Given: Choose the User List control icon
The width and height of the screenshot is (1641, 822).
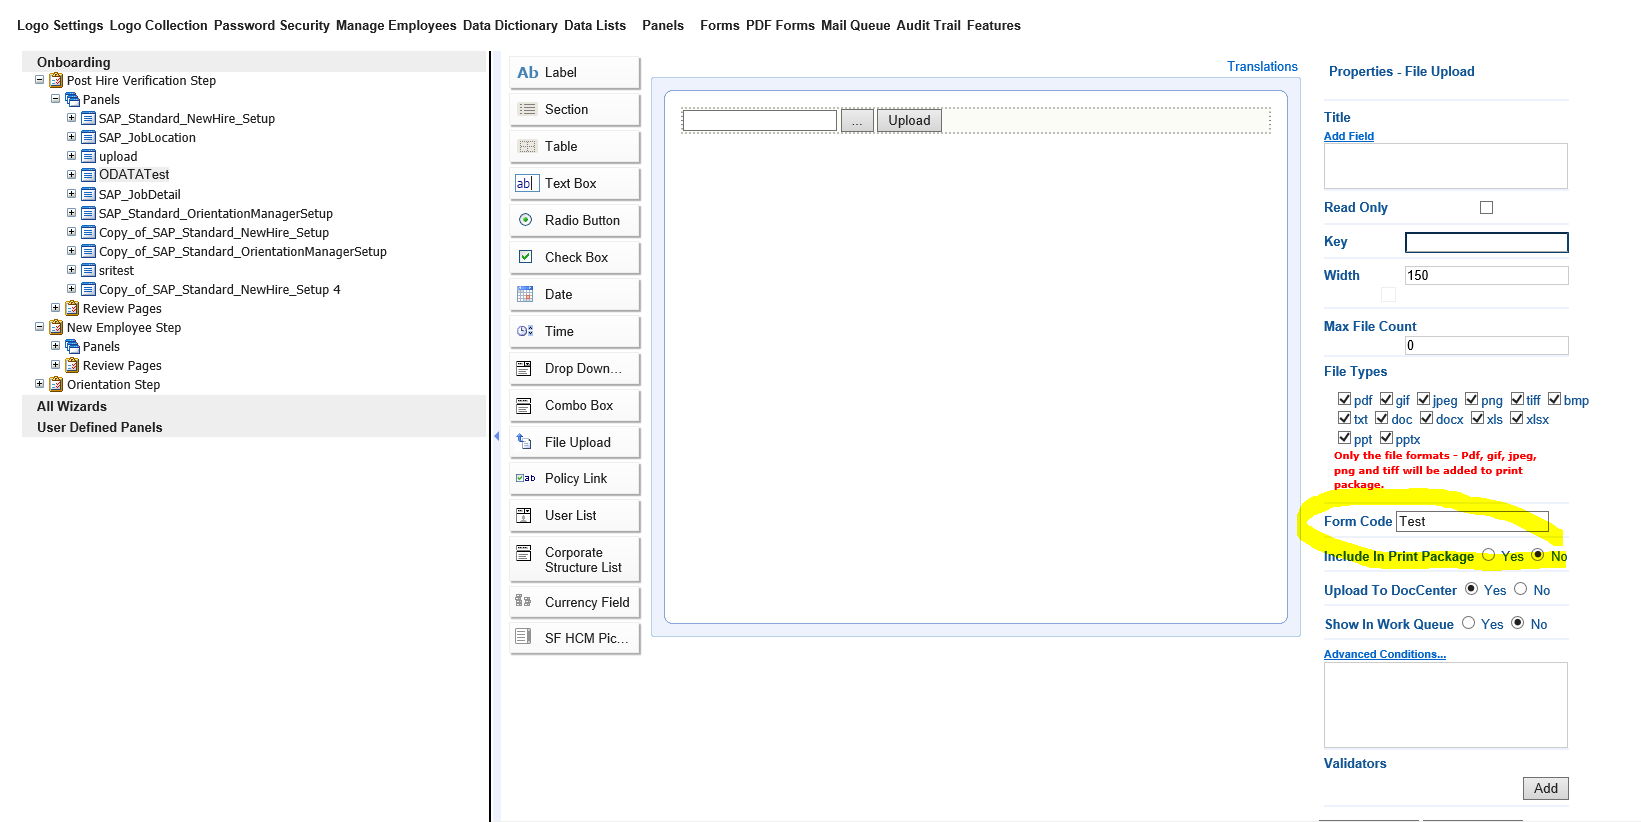Looking at the screenshot, I should click(x=523, y=515).
